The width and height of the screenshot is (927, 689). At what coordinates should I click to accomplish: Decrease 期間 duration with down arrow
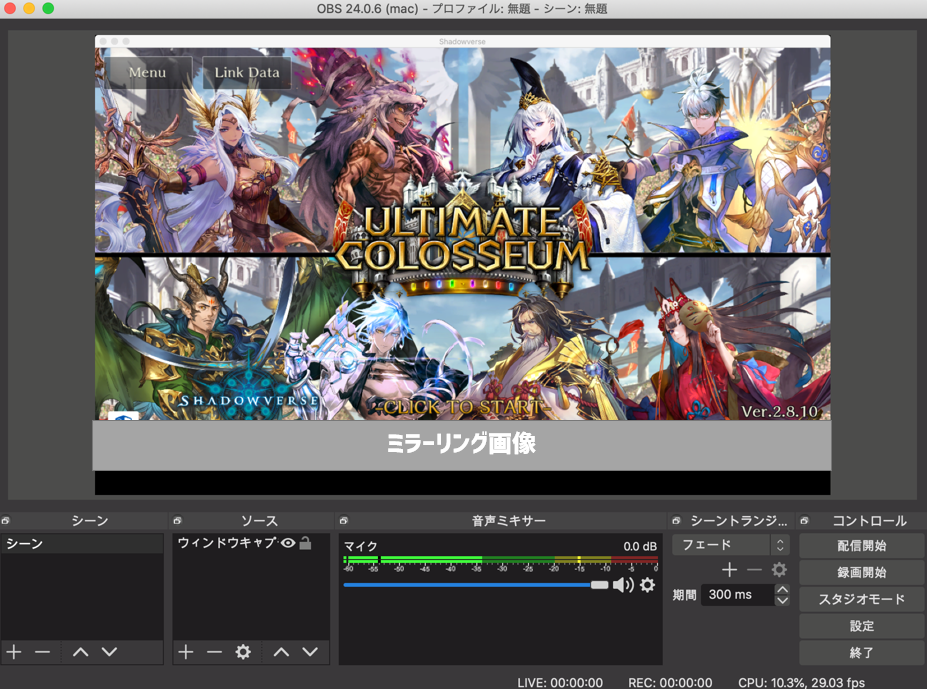click(x=782, y=600)
